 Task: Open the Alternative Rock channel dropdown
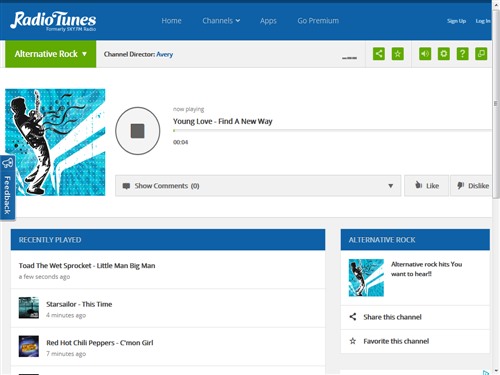click(51, 54)
